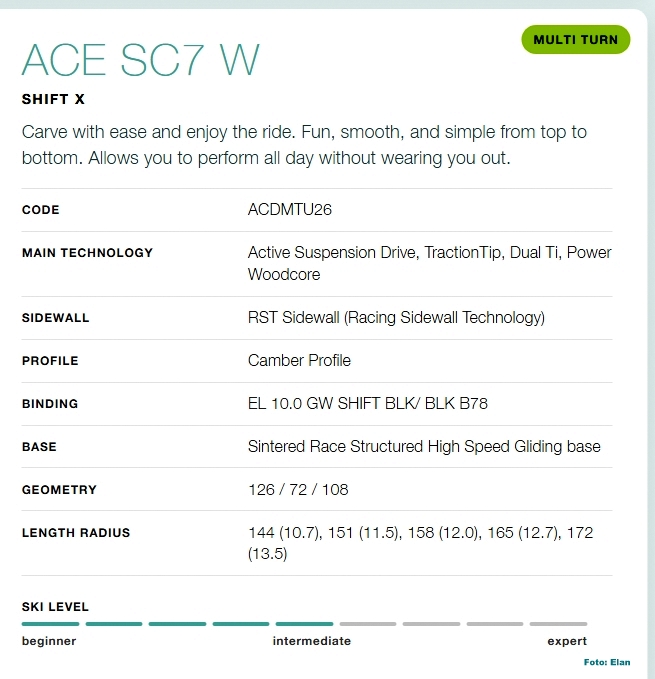The image size is (655, 679).
Task: Click the product code ACDMTU26
Action: 289,210
